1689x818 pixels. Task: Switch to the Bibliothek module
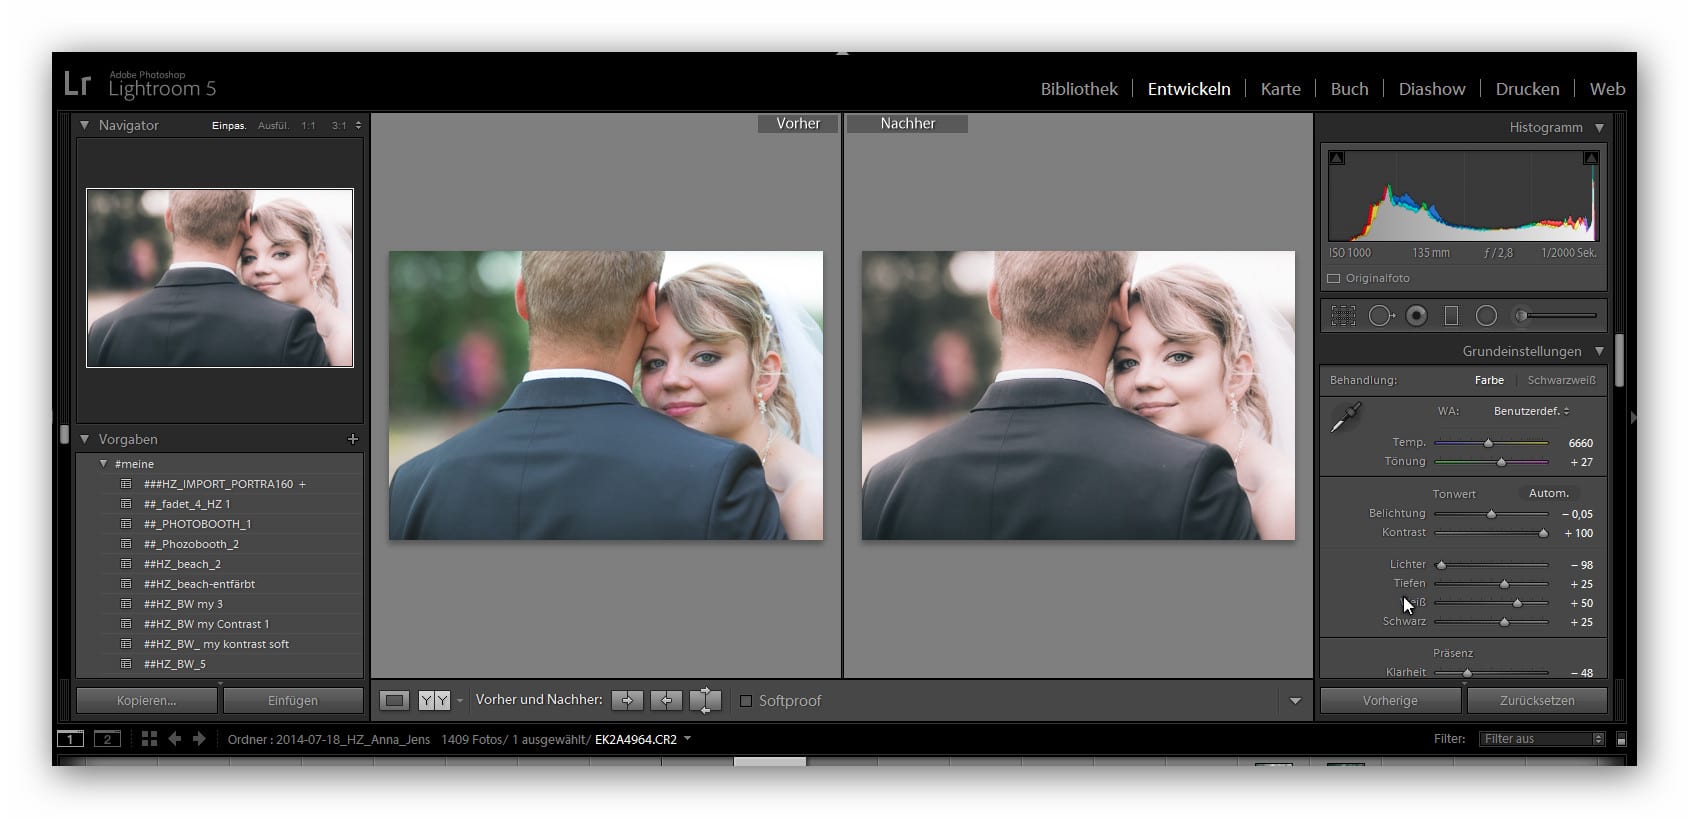click(1079, 89)
